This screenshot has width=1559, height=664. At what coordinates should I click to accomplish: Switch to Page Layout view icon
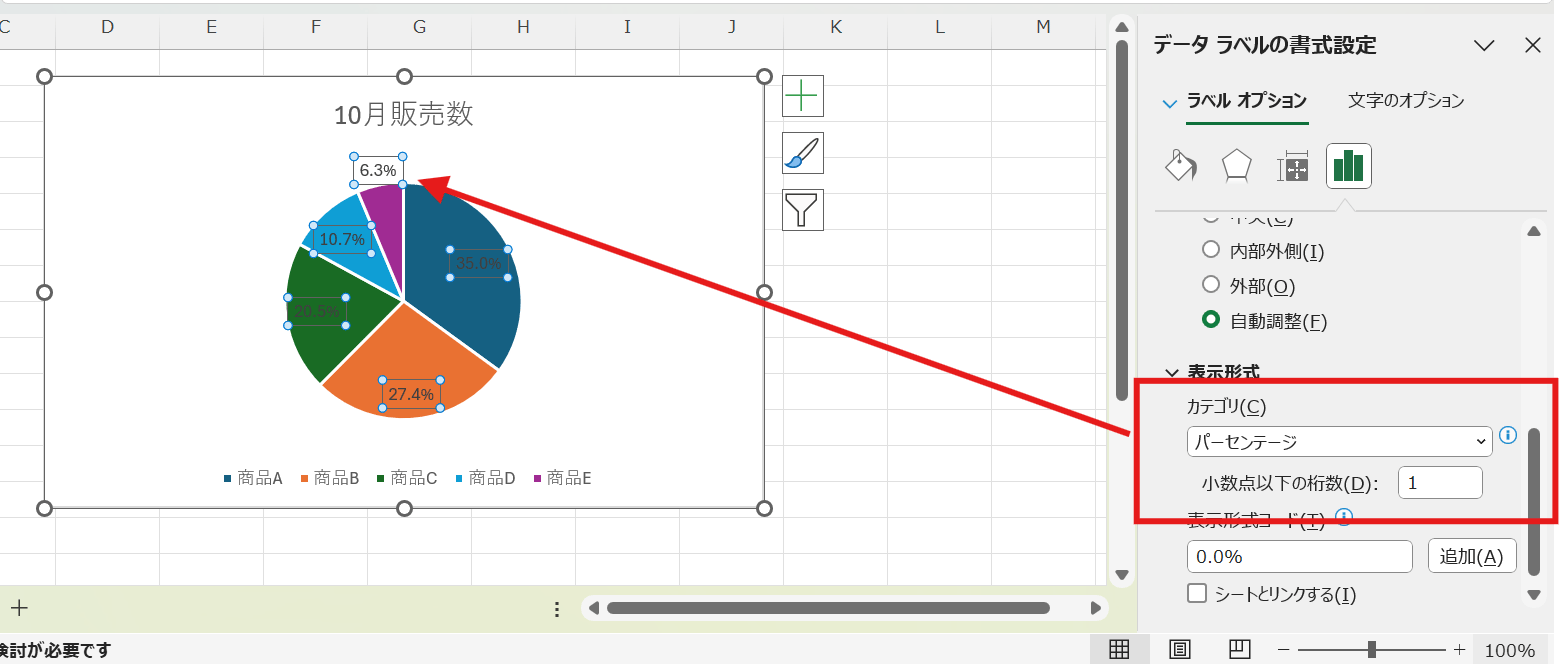tap(1180, 649)
